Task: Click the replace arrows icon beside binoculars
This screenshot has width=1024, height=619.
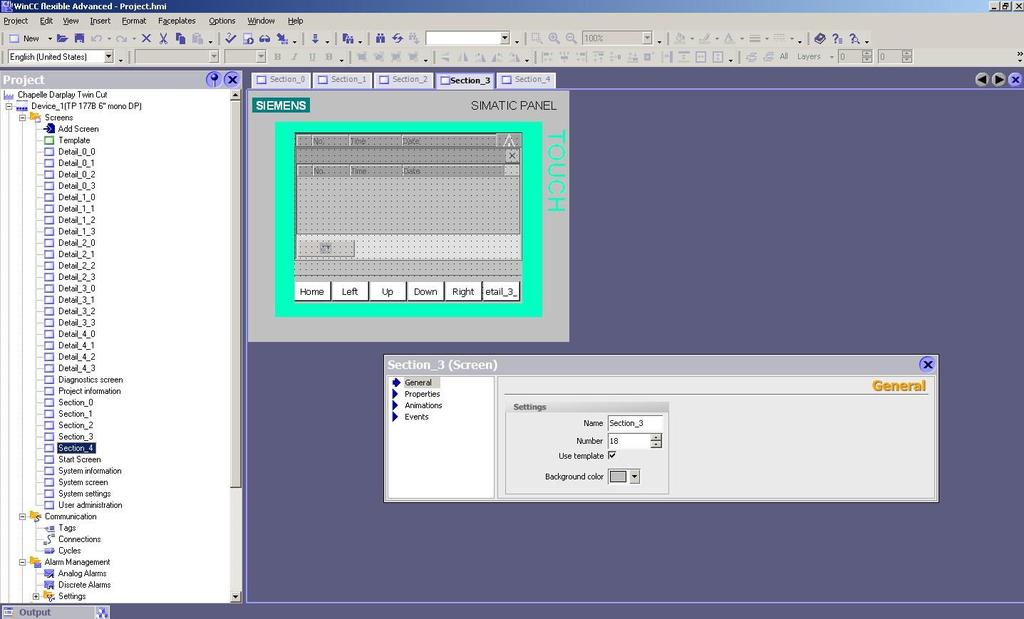Action: tap(397, 39)
